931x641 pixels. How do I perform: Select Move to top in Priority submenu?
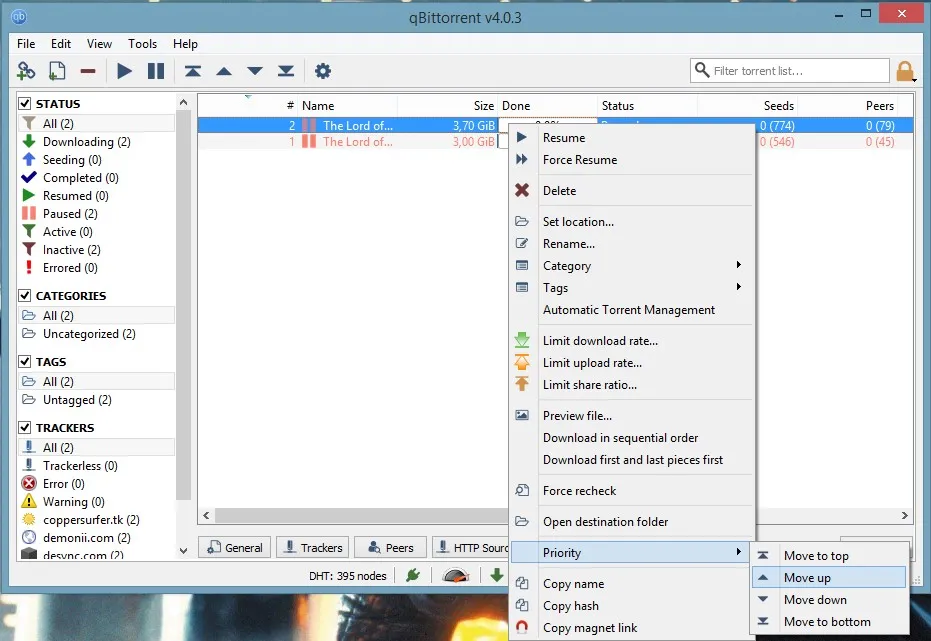pyautogui.click(x=829, y=556)
